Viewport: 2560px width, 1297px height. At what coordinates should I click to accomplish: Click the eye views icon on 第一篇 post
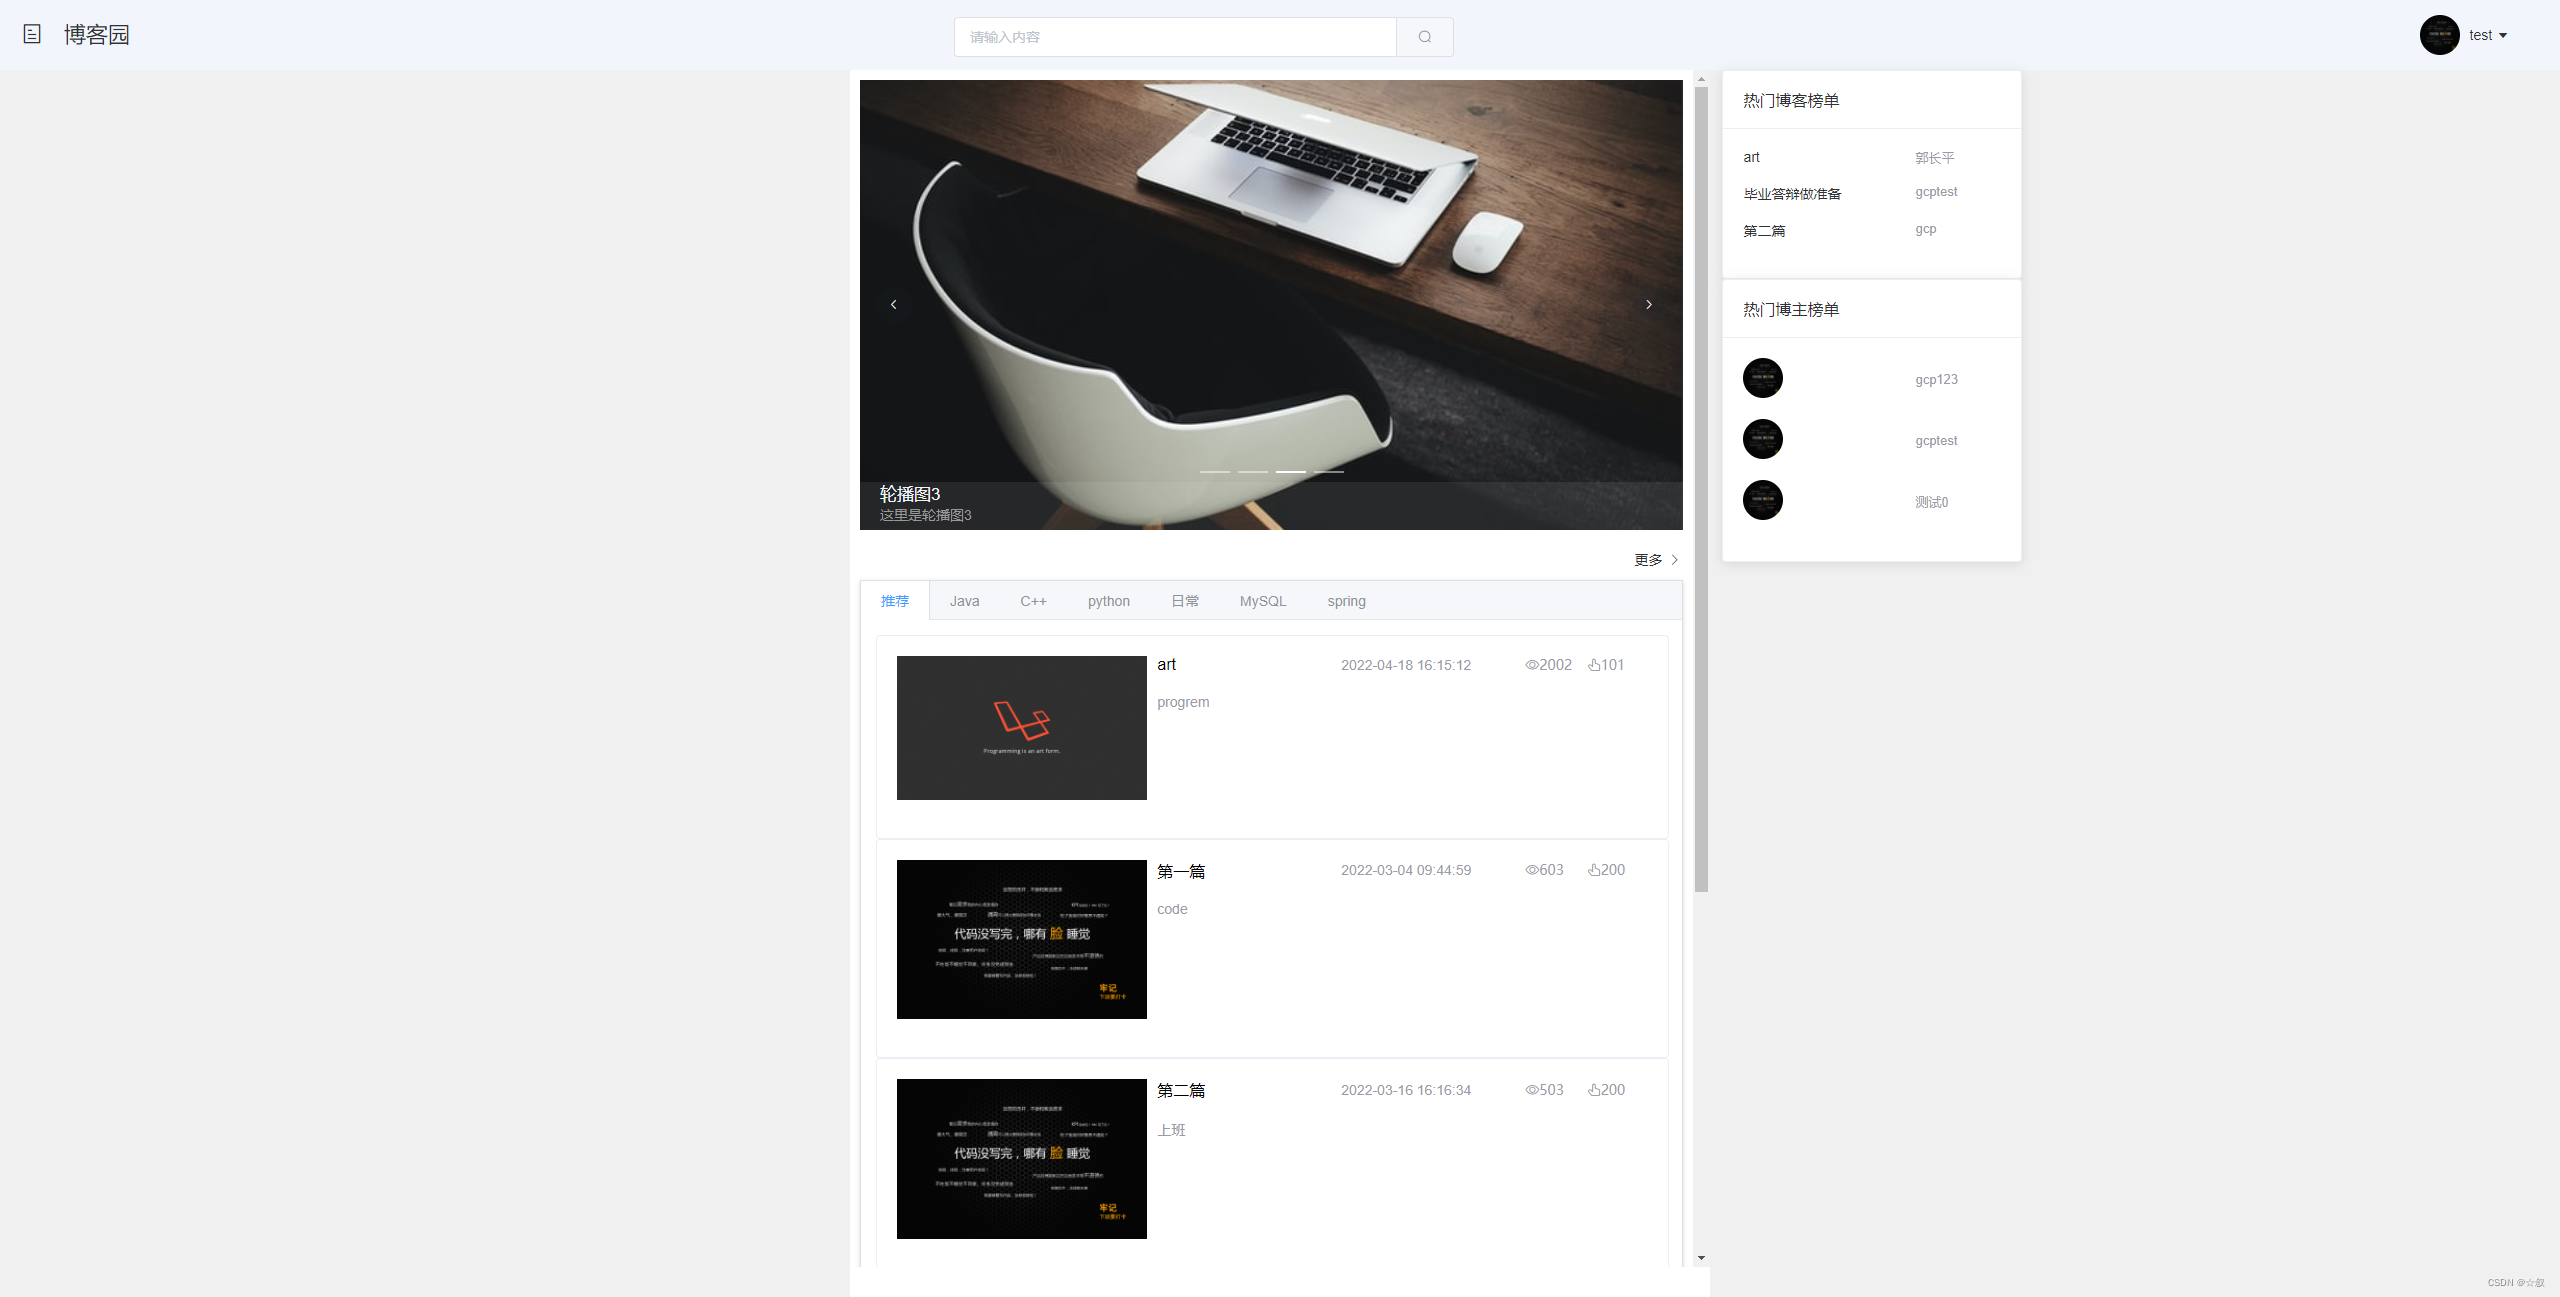[x=1531, y=870]
